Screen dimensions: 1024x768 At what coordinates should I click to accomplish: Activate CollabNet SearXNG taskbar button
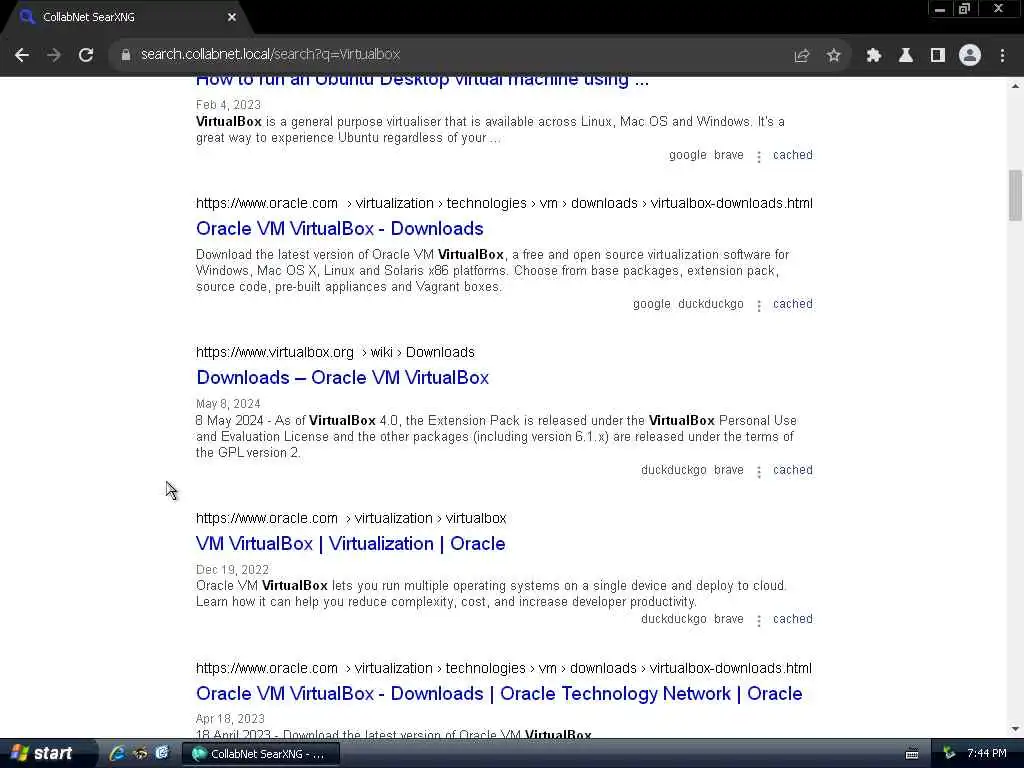click(260, 754)
